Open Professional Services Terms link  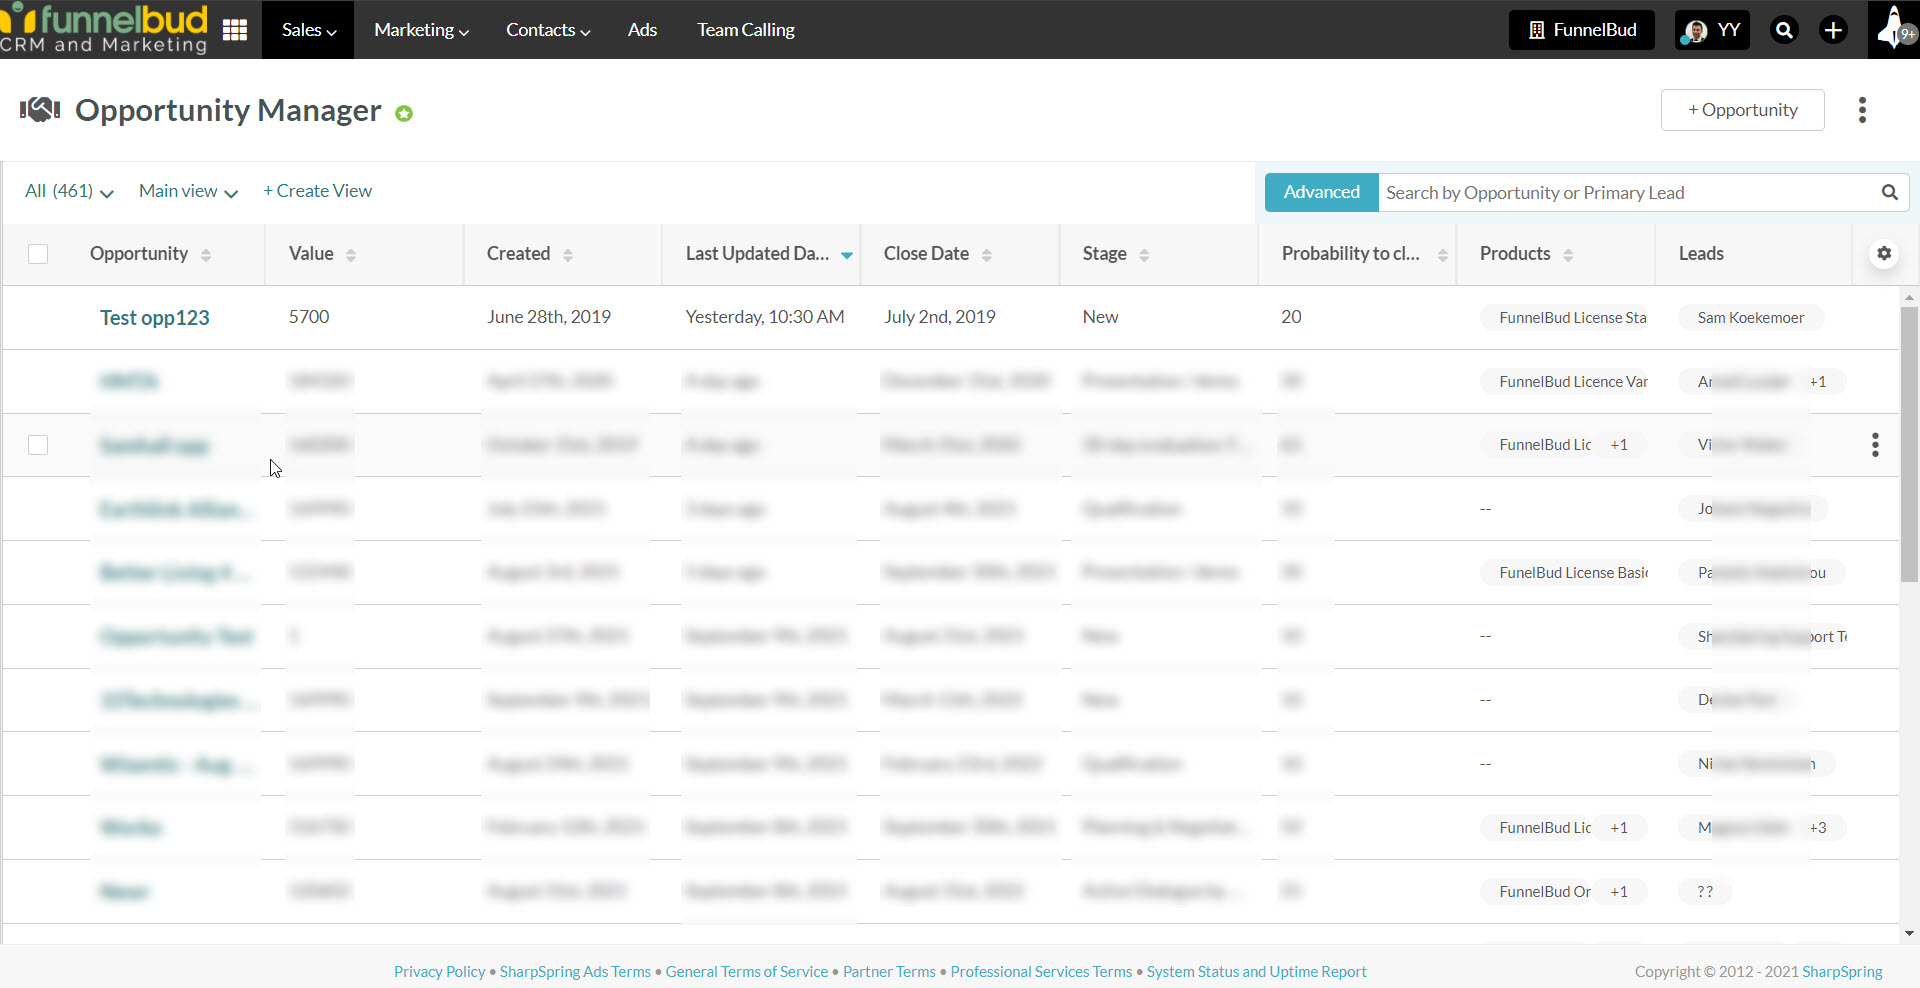1041,972
